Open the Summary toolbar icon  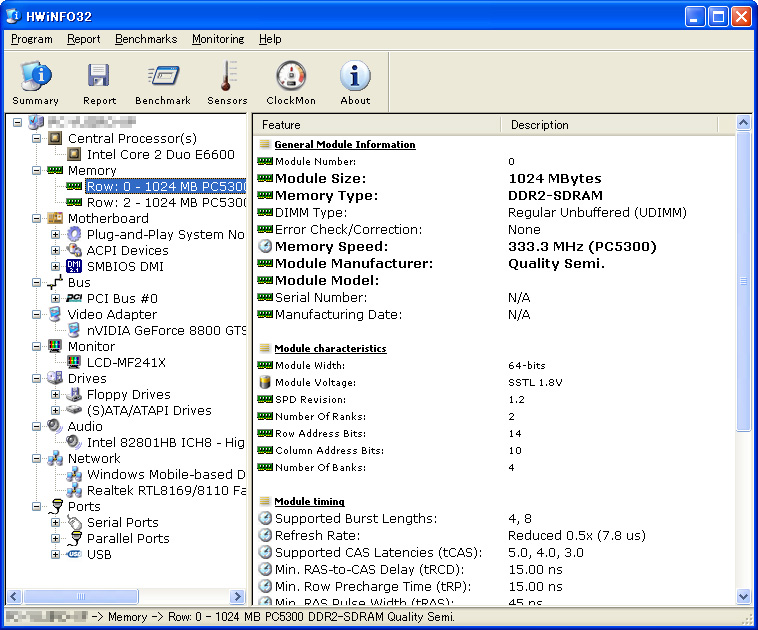(35, 82)
